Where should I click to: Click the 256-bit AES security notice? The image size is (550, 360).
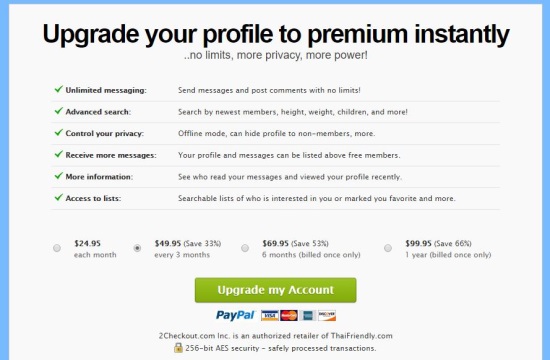[x=280, y=348]
